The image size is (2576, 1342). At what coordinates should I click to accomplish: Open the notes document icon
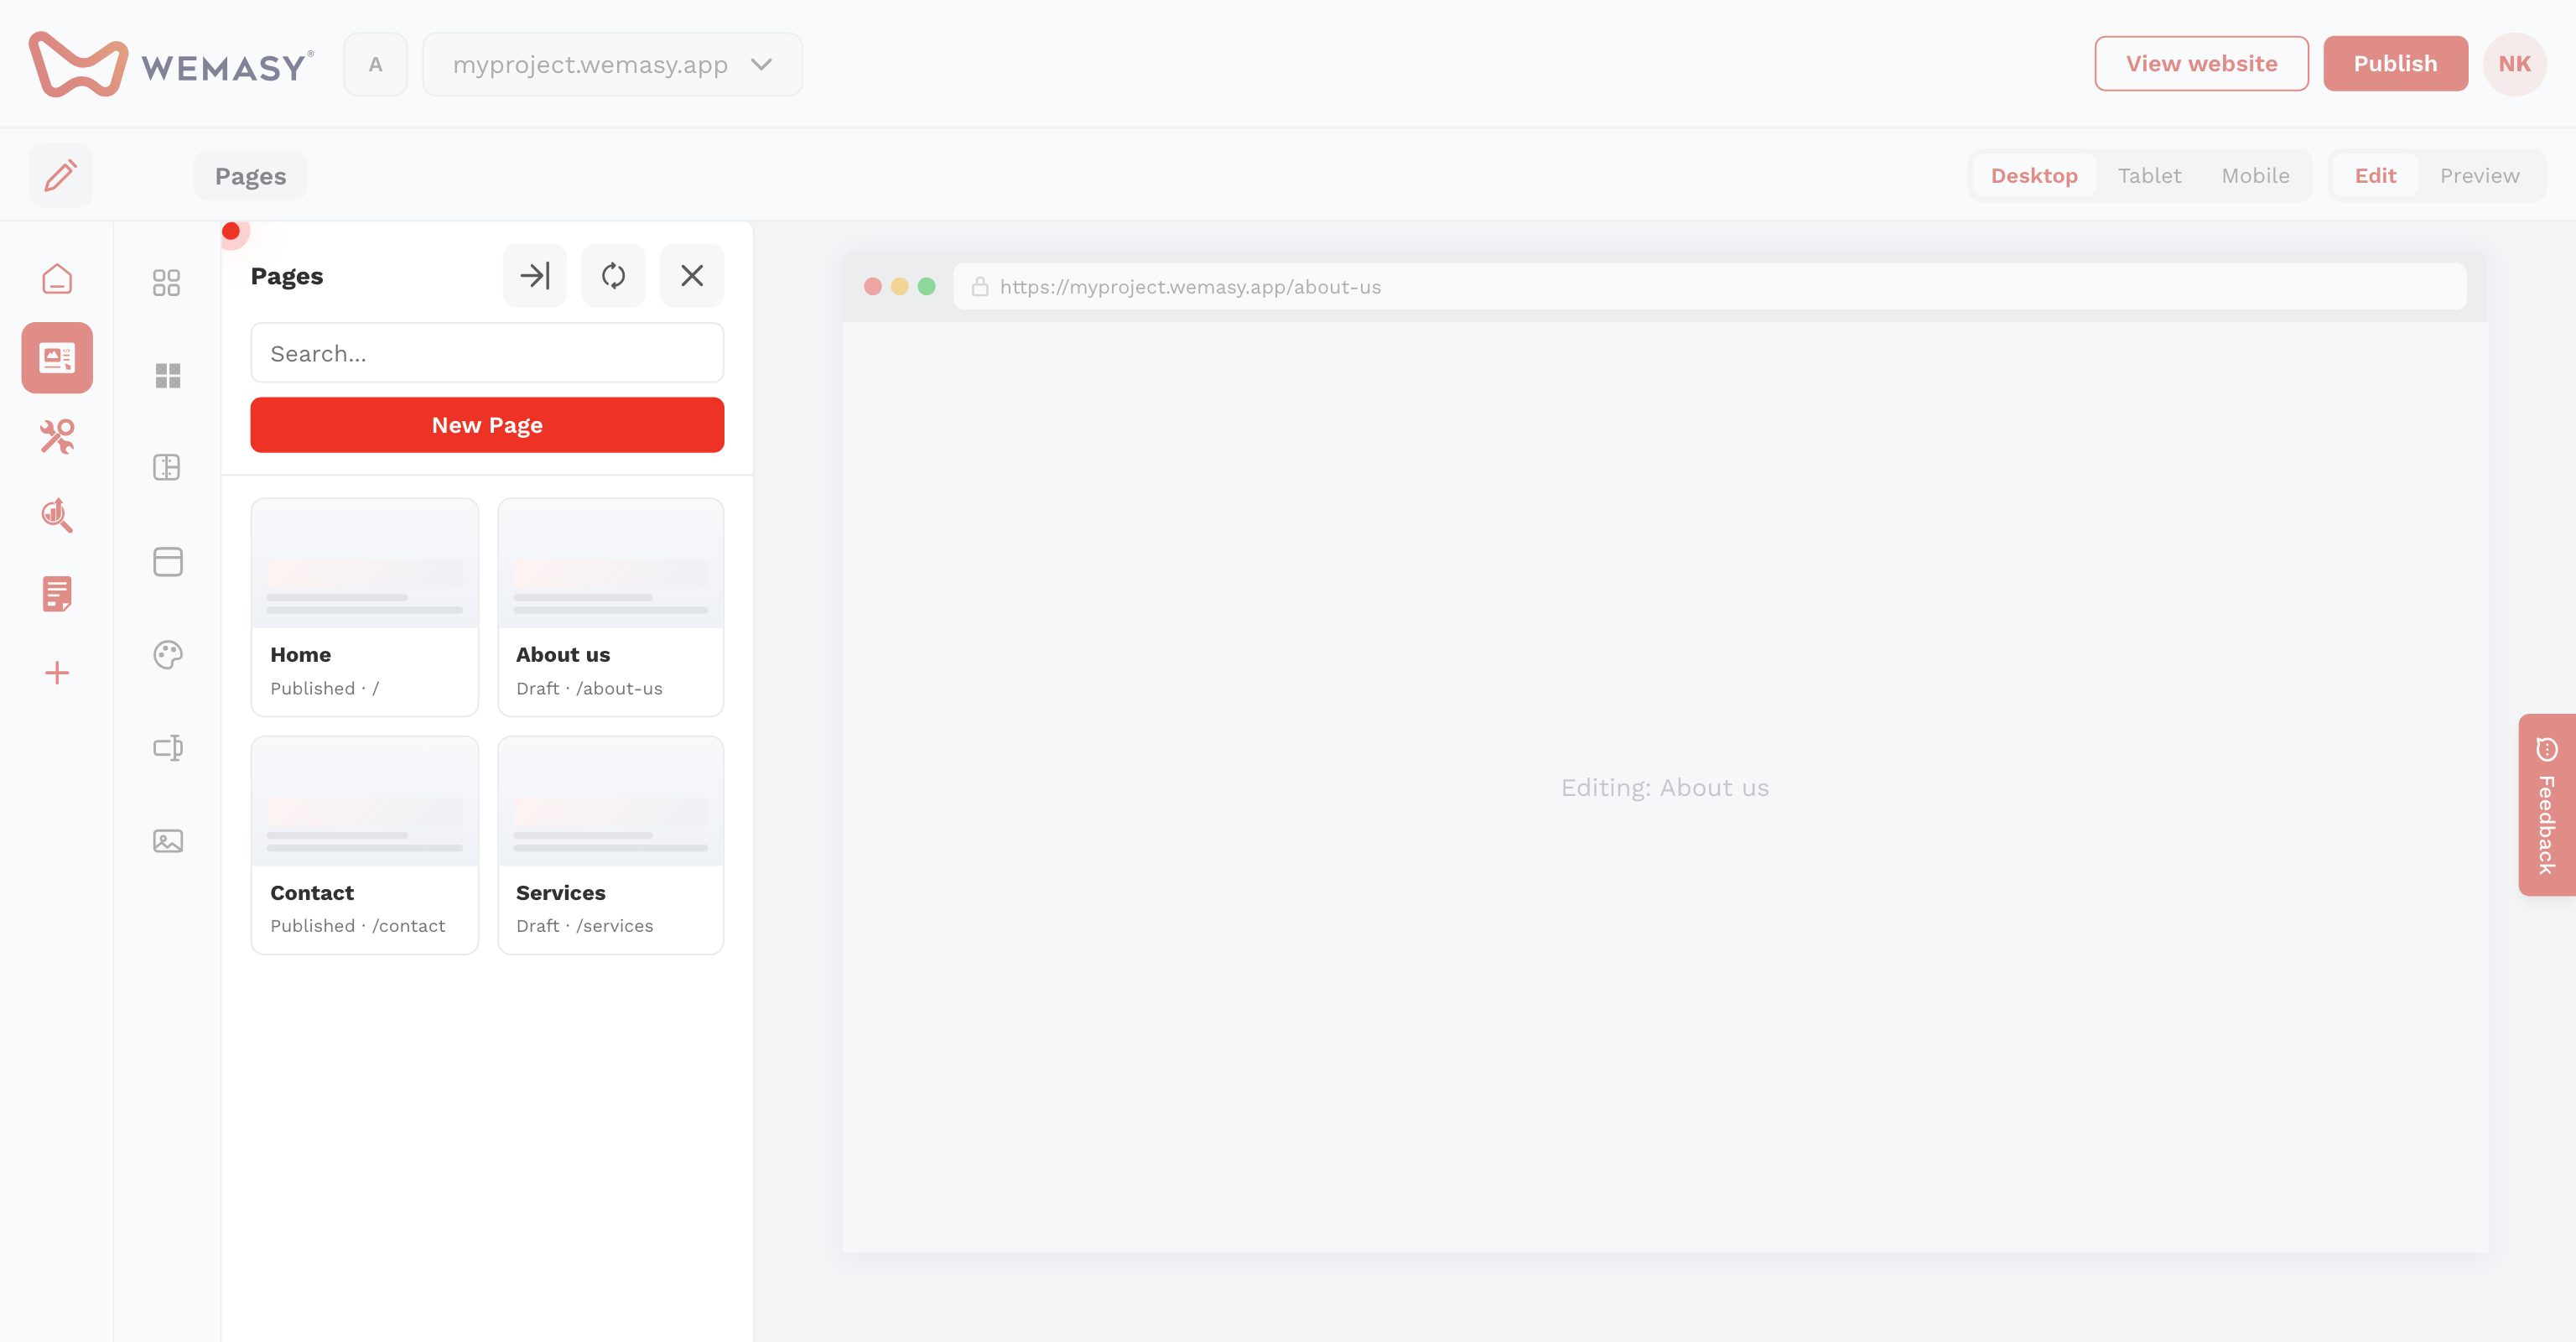point(57,594)
